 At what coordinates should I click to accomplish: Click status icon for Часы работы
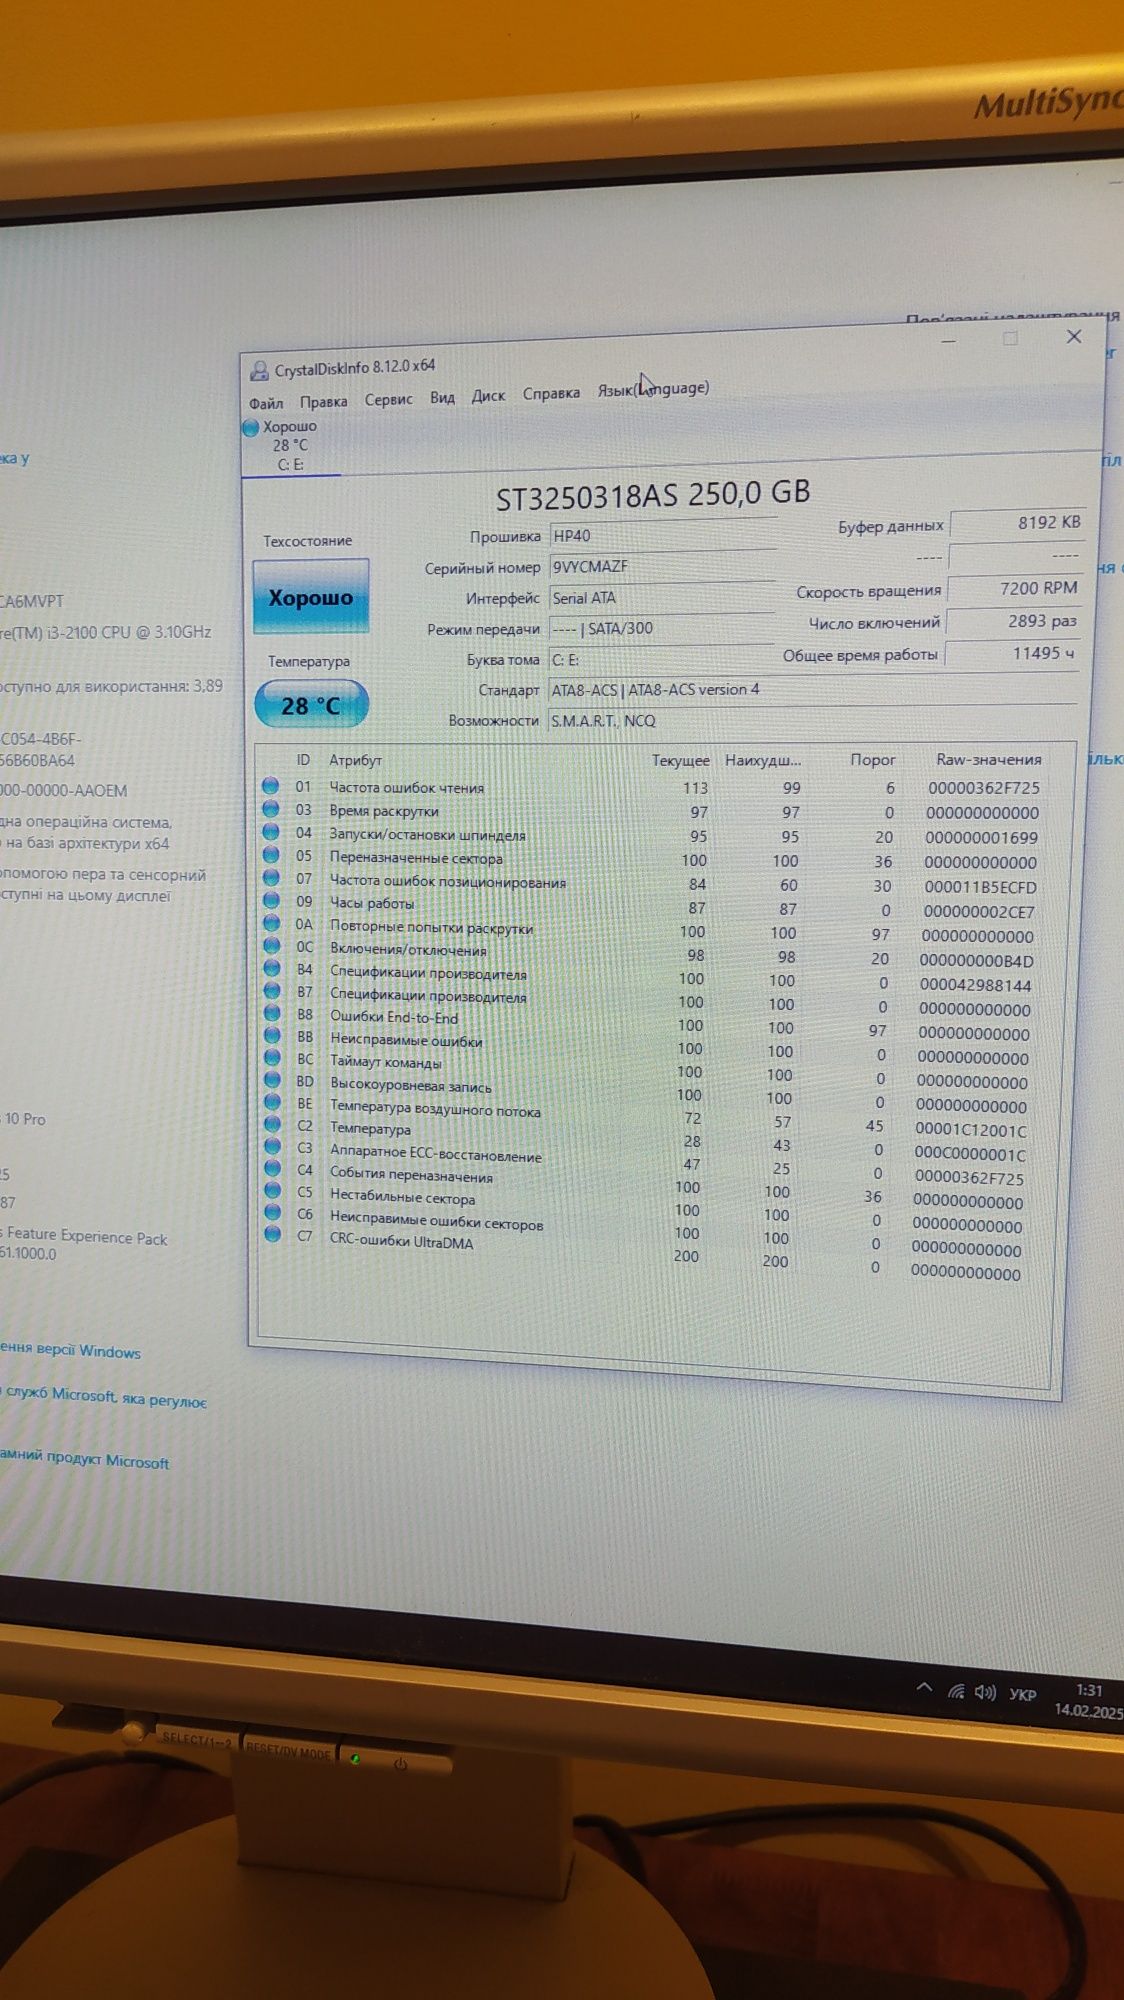pyautogui.click(x=271, y=900)
